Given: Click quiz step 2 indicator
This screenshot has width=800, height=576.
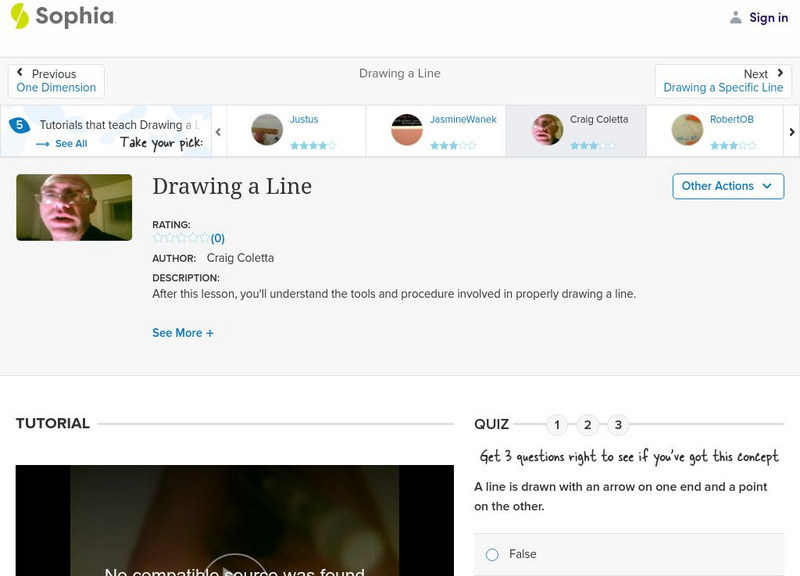Looking at the screenshot, I should click(x=588, y=424).
